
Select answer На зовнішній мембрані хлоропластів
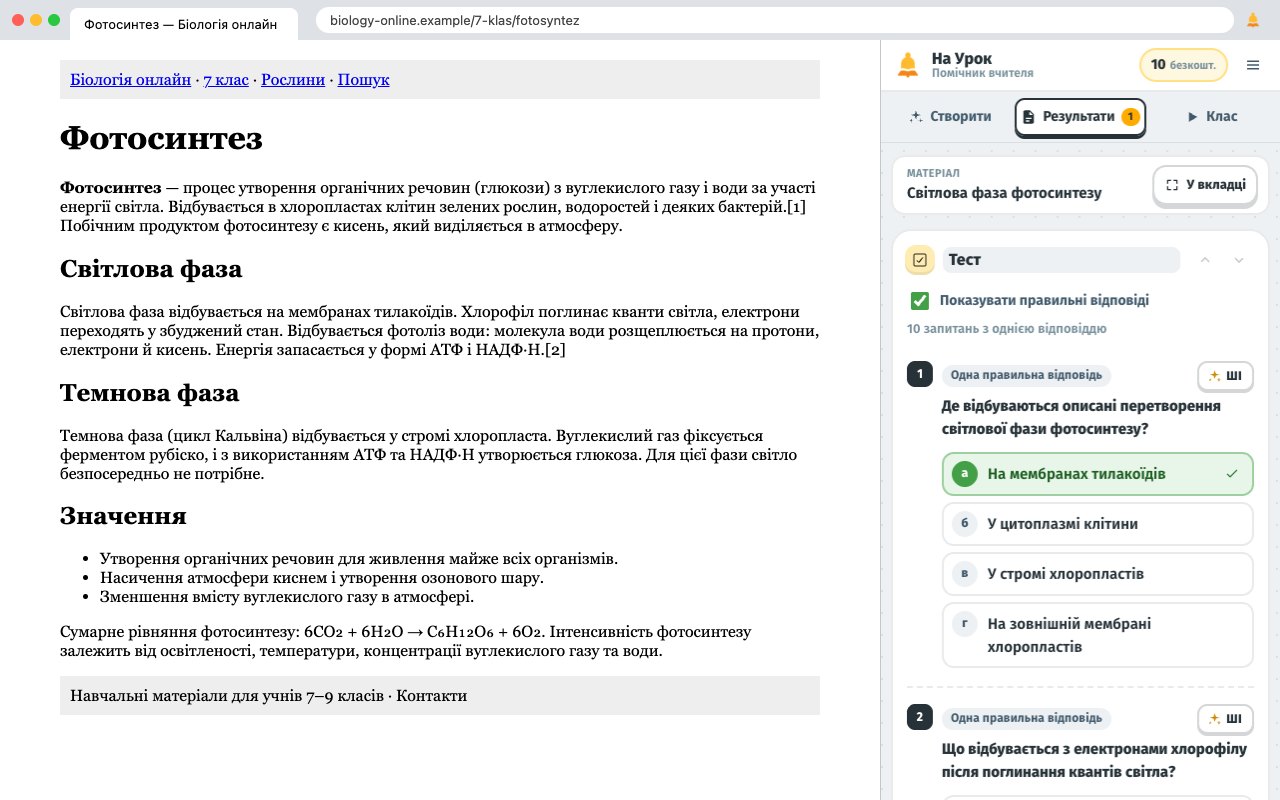[x=1097, y=635]
